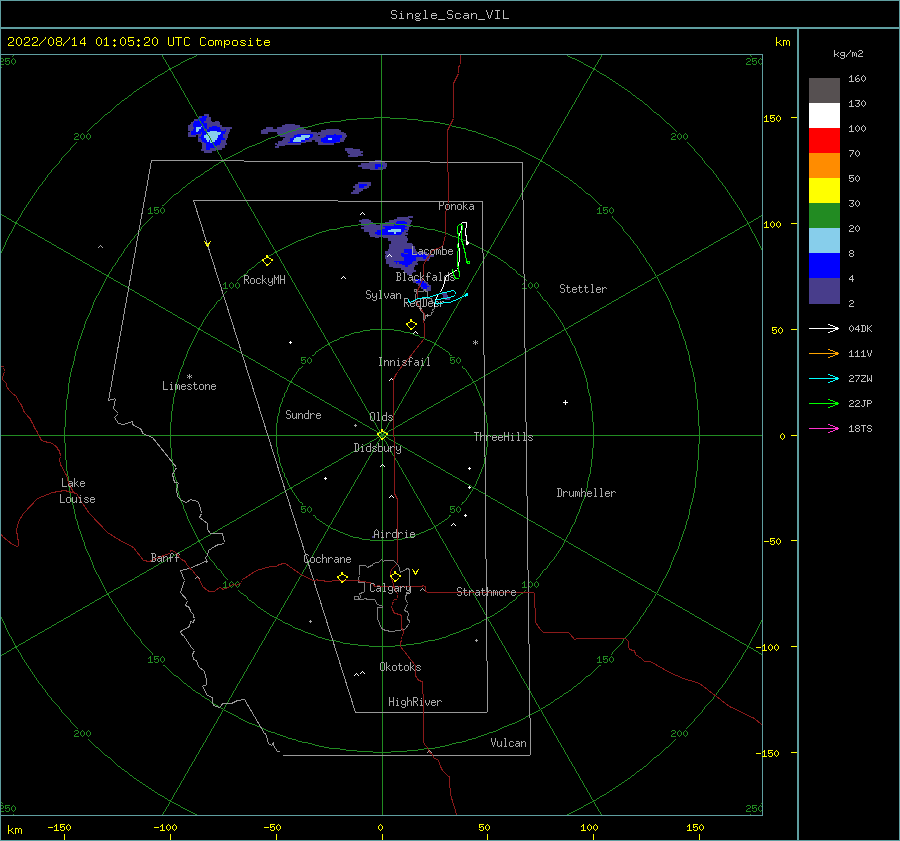Image resolution: width=900 pixels, height=841 pixels.
Task: Click the green 22JP storm track near Lacombe
Action: tap(460, 250)
